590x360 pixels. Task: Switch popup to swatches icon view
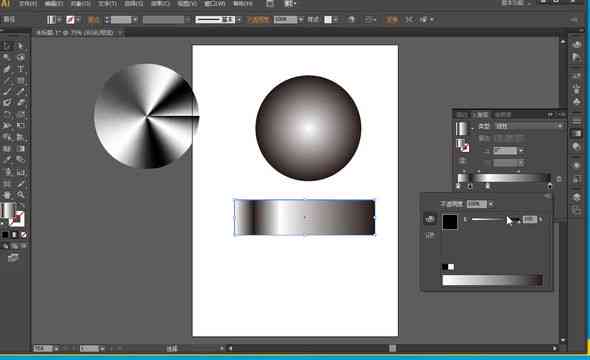(430, 236)
